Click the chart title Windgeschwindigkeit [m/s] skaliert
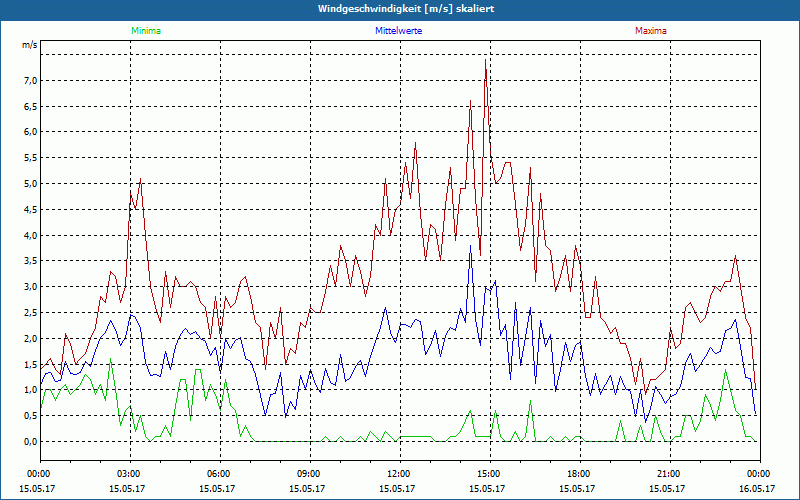 [x=406, y=9]
